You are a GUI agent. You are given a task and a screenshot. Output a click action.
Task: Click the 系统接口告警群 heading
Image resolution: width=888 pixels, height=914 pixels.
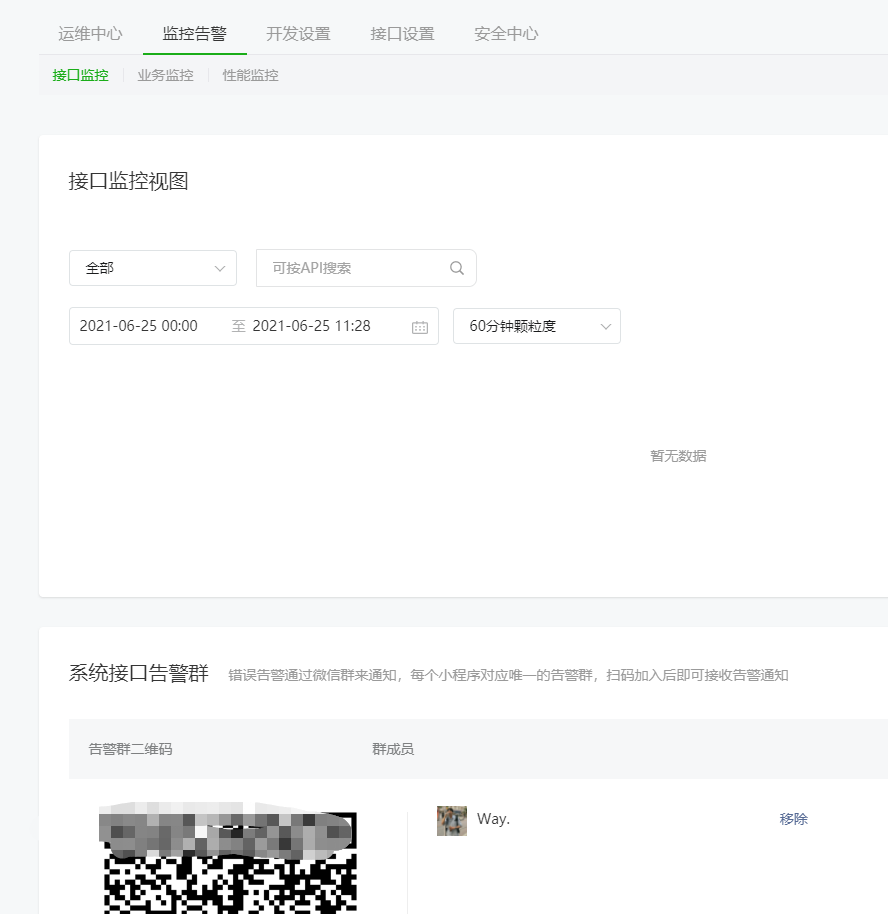(139, 673)
